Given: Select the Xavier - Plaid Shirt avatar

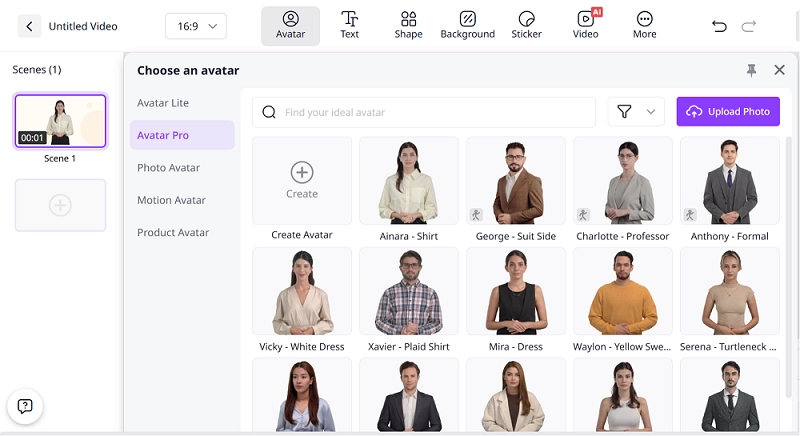Looking at the screenshot, I should (x=409, y=291).
